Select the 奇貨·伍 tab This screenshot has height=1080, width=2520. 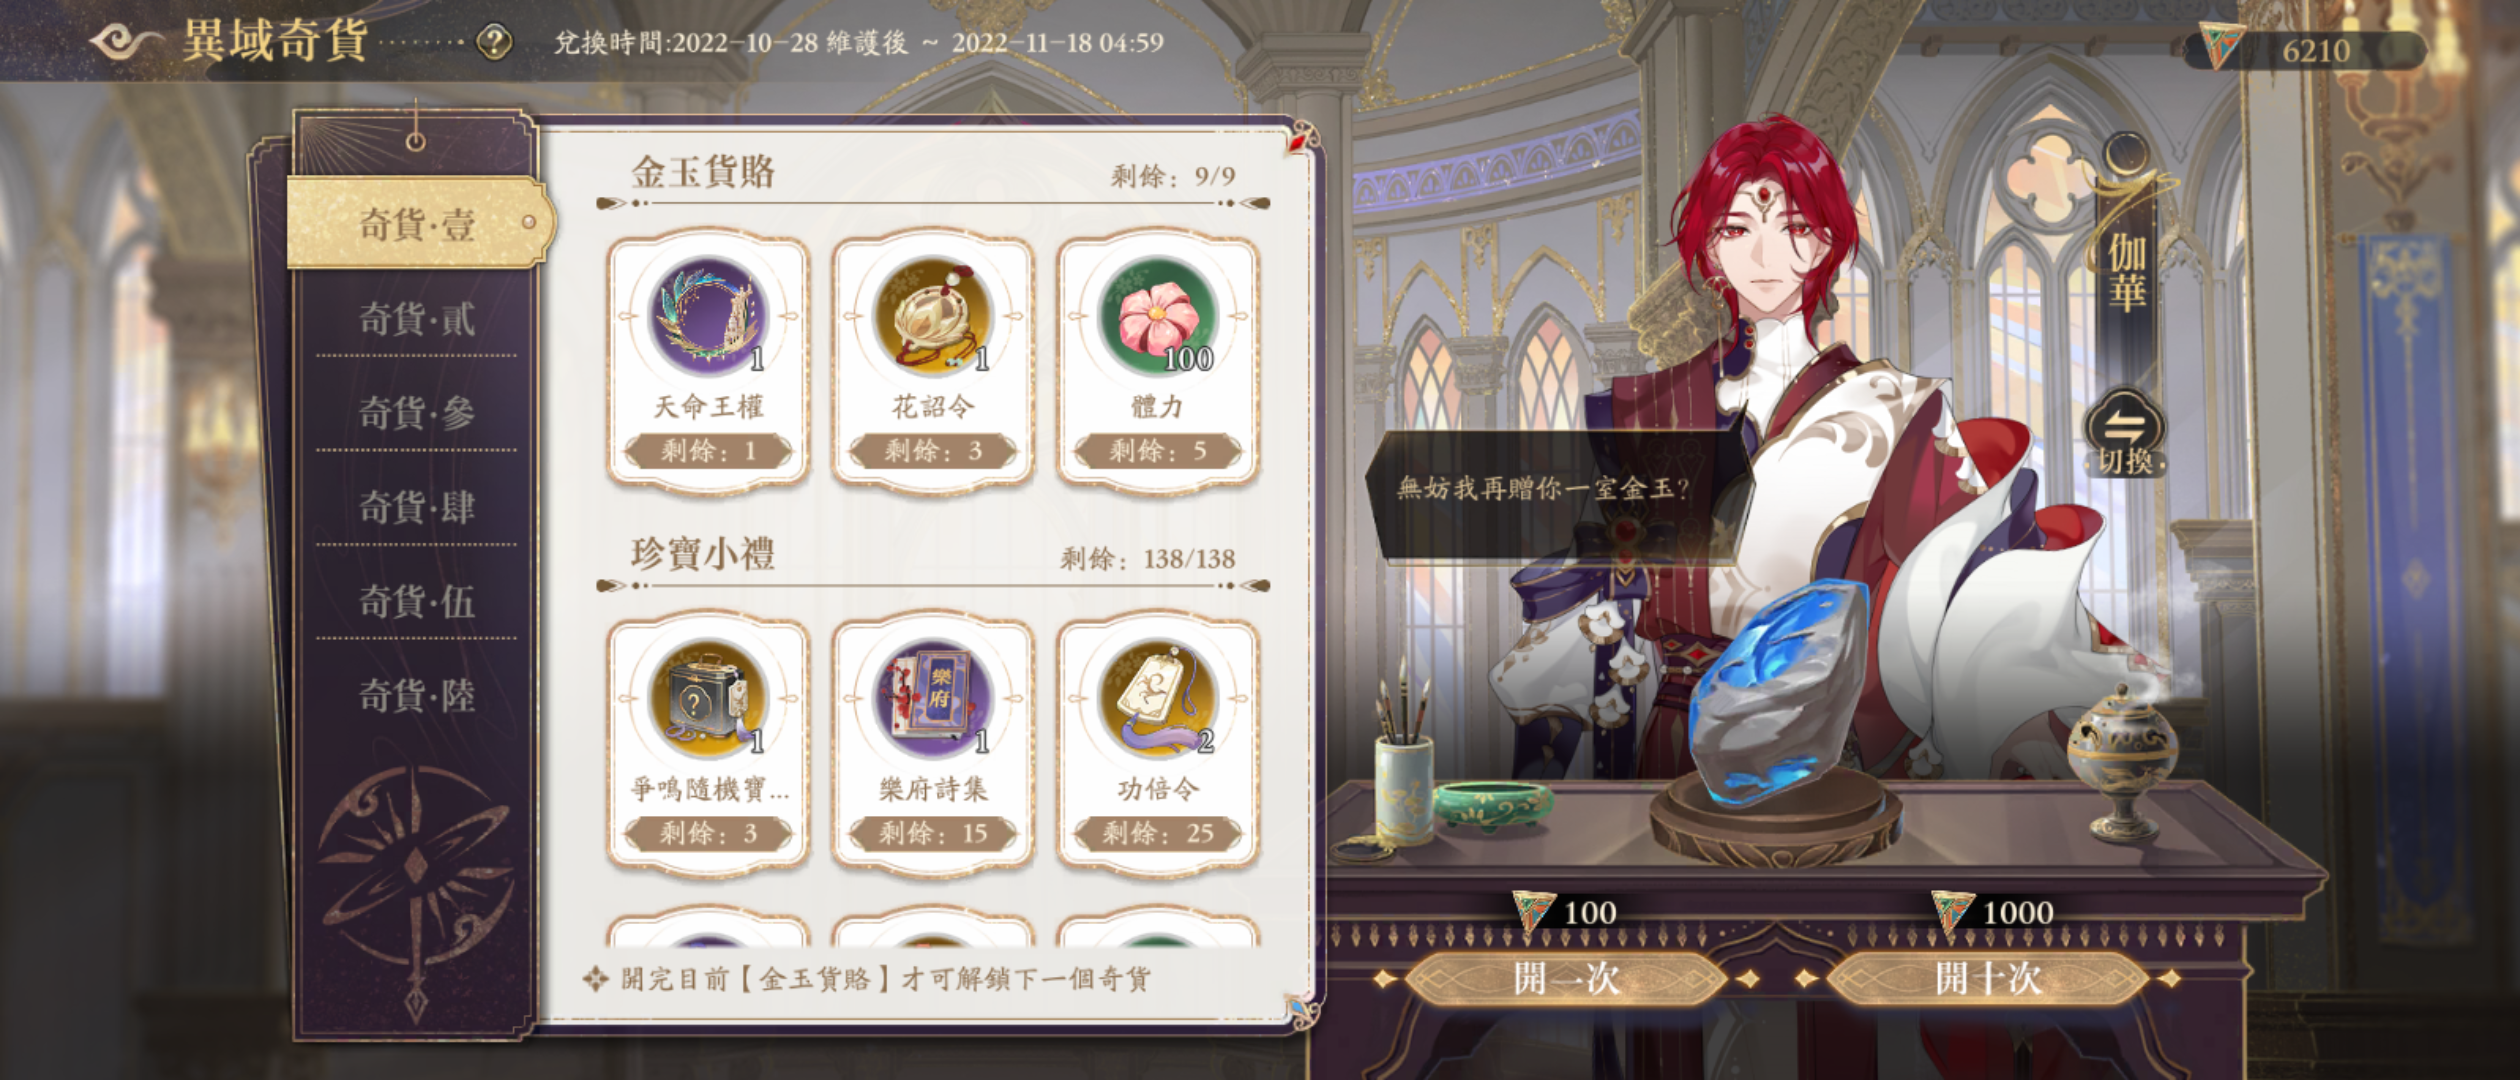[x=417, y=601]
